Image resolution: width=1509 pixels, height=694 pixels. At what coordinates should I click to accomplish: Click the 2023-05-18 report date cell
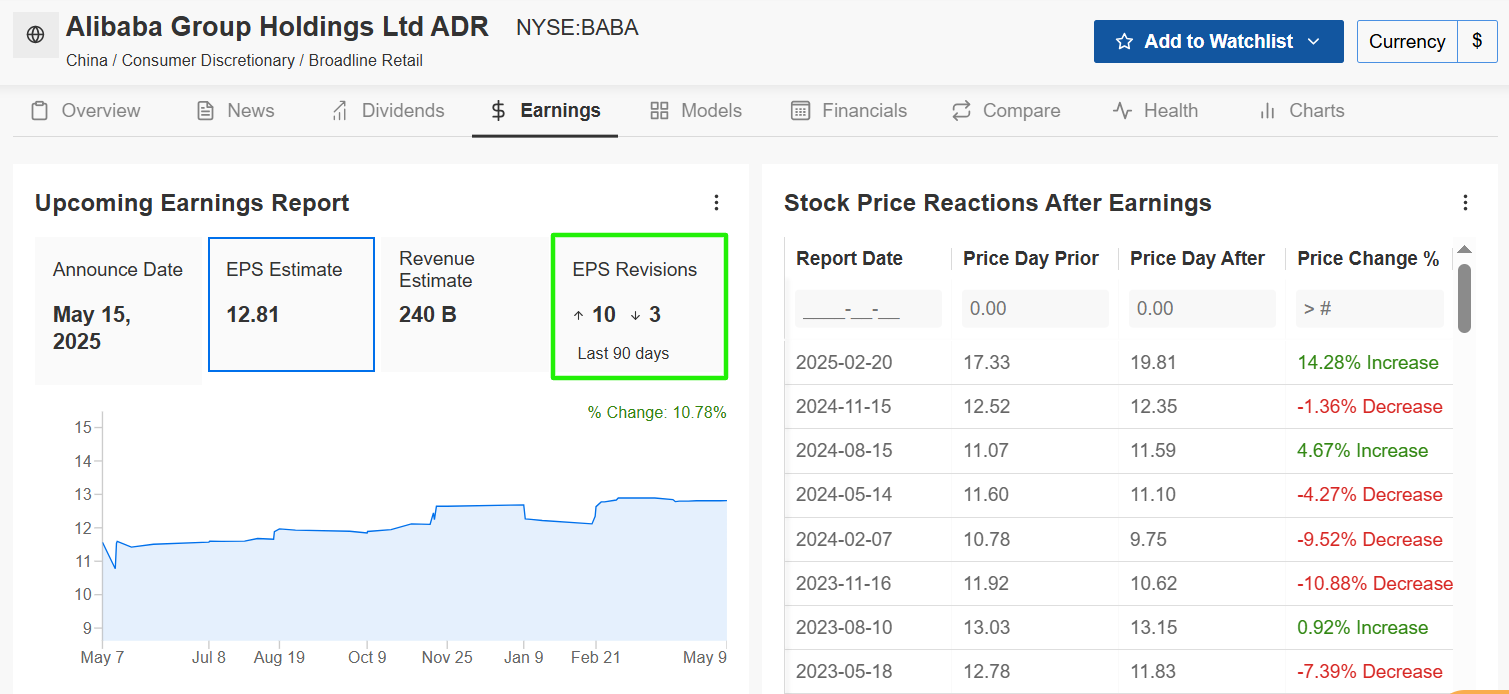pyautogui.click(x=844, y=672)
